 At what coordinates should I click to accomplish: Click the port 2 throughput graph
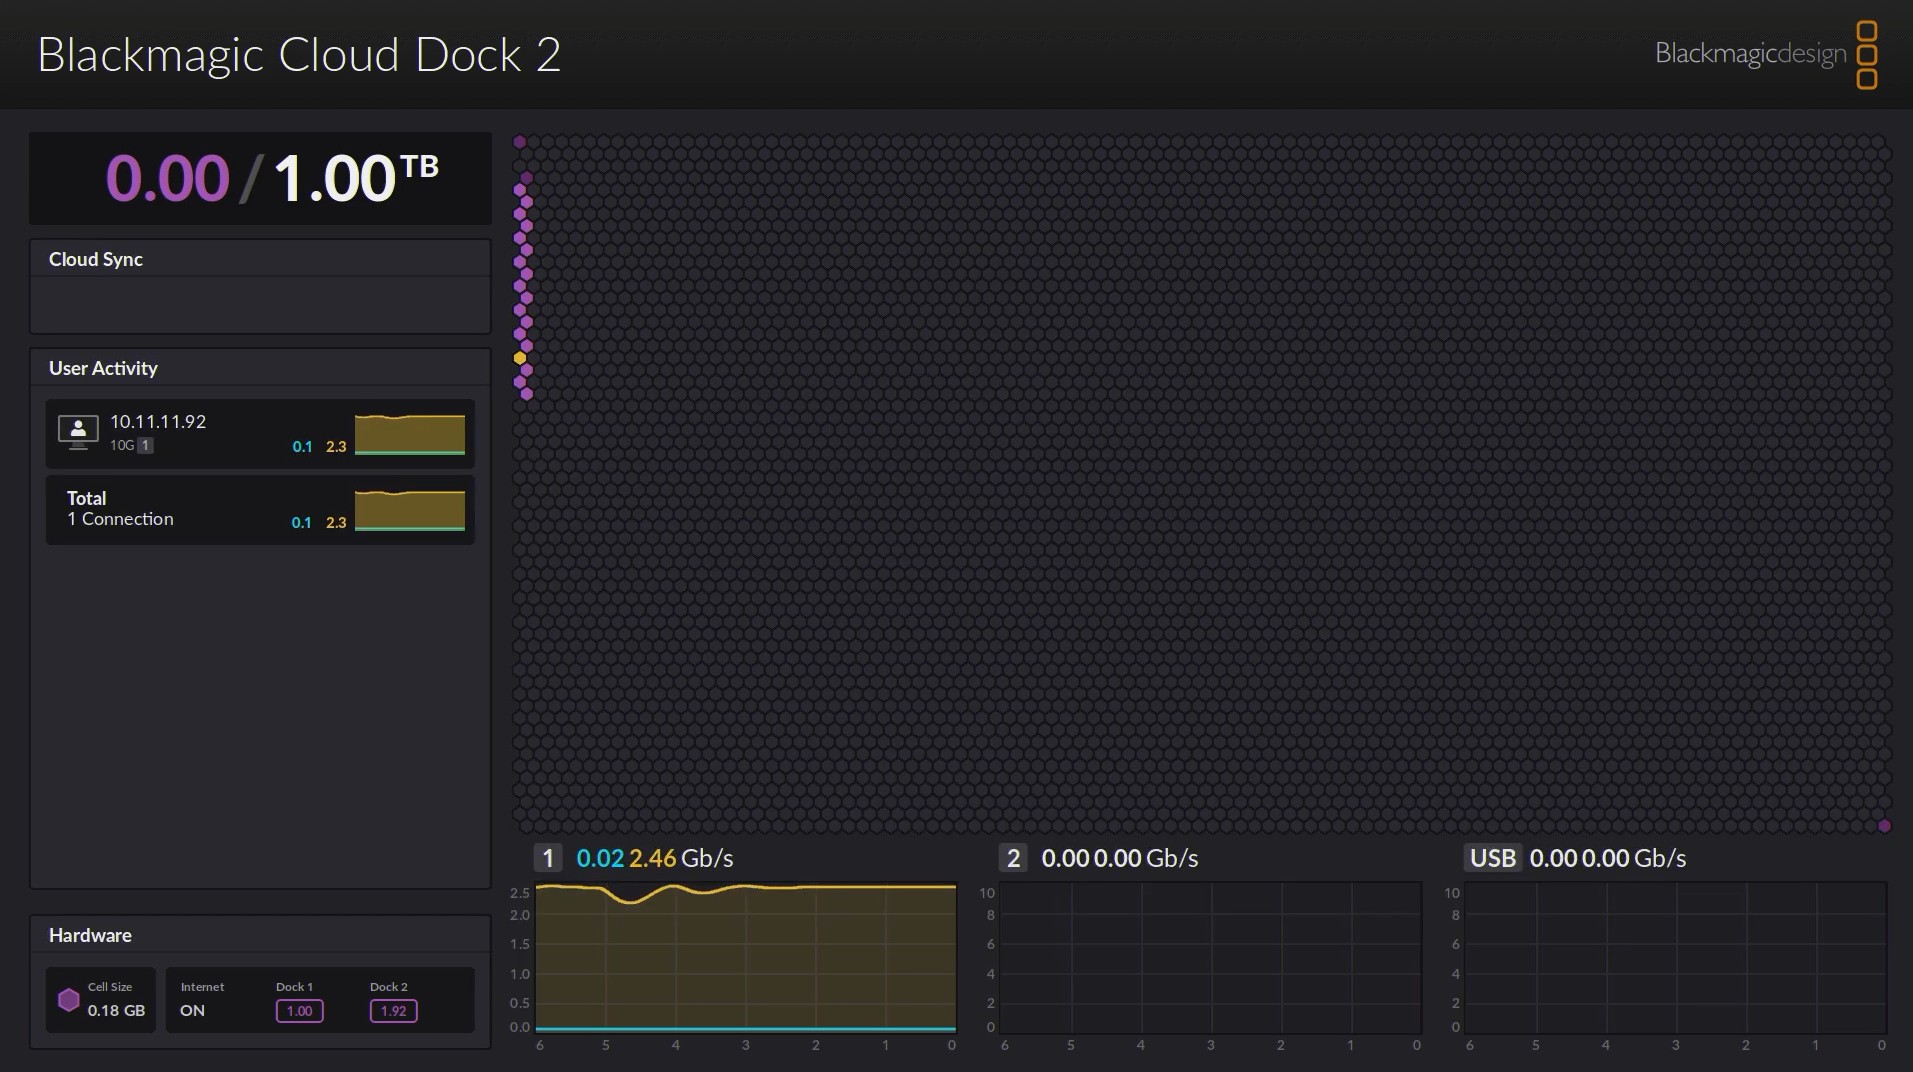tap(1211, 958)
